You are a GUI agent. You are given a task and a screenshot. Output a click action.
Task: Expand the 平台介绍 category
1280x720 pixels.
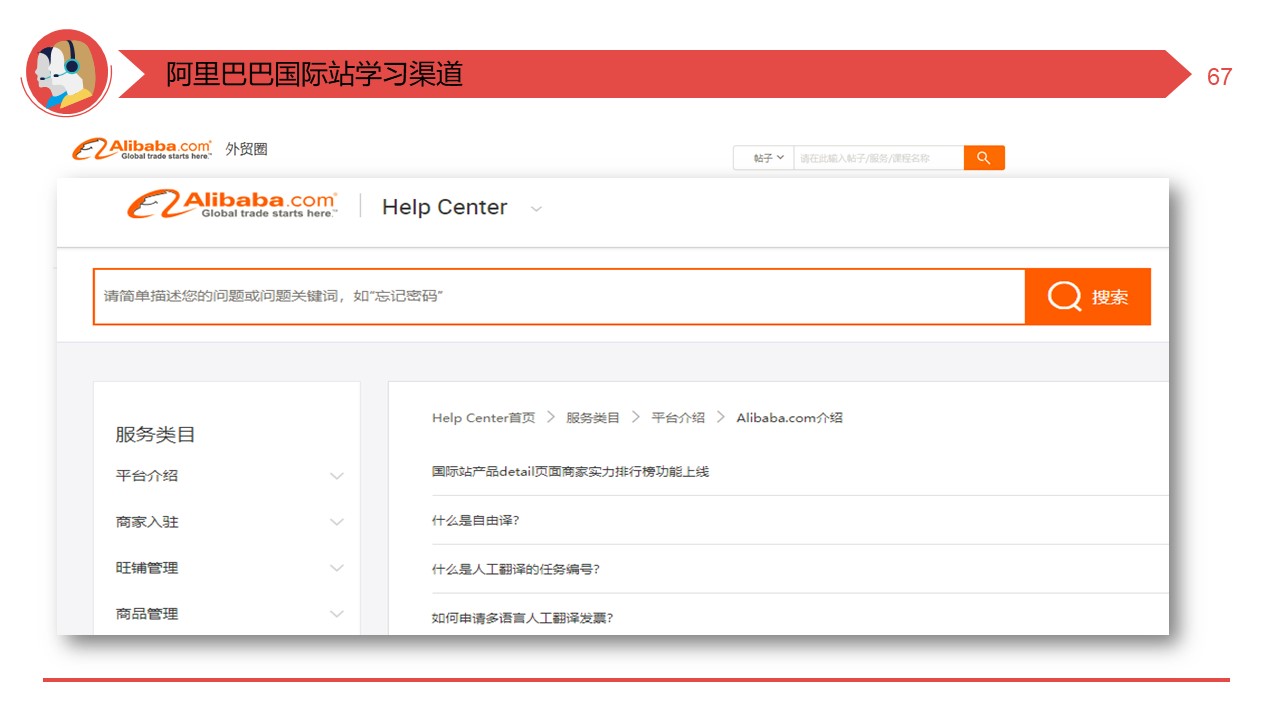[336, 476]
